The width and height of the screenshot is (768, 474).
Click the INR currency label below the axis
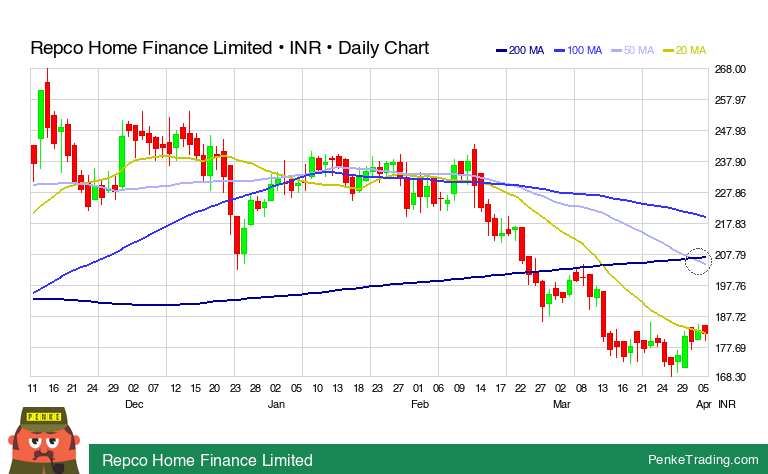(727, 404)
